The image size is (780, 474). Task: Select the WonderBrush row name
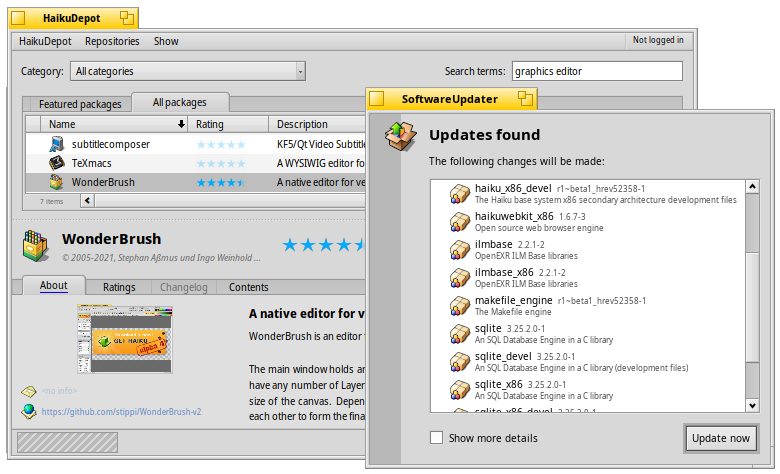(x=103, y=182)
